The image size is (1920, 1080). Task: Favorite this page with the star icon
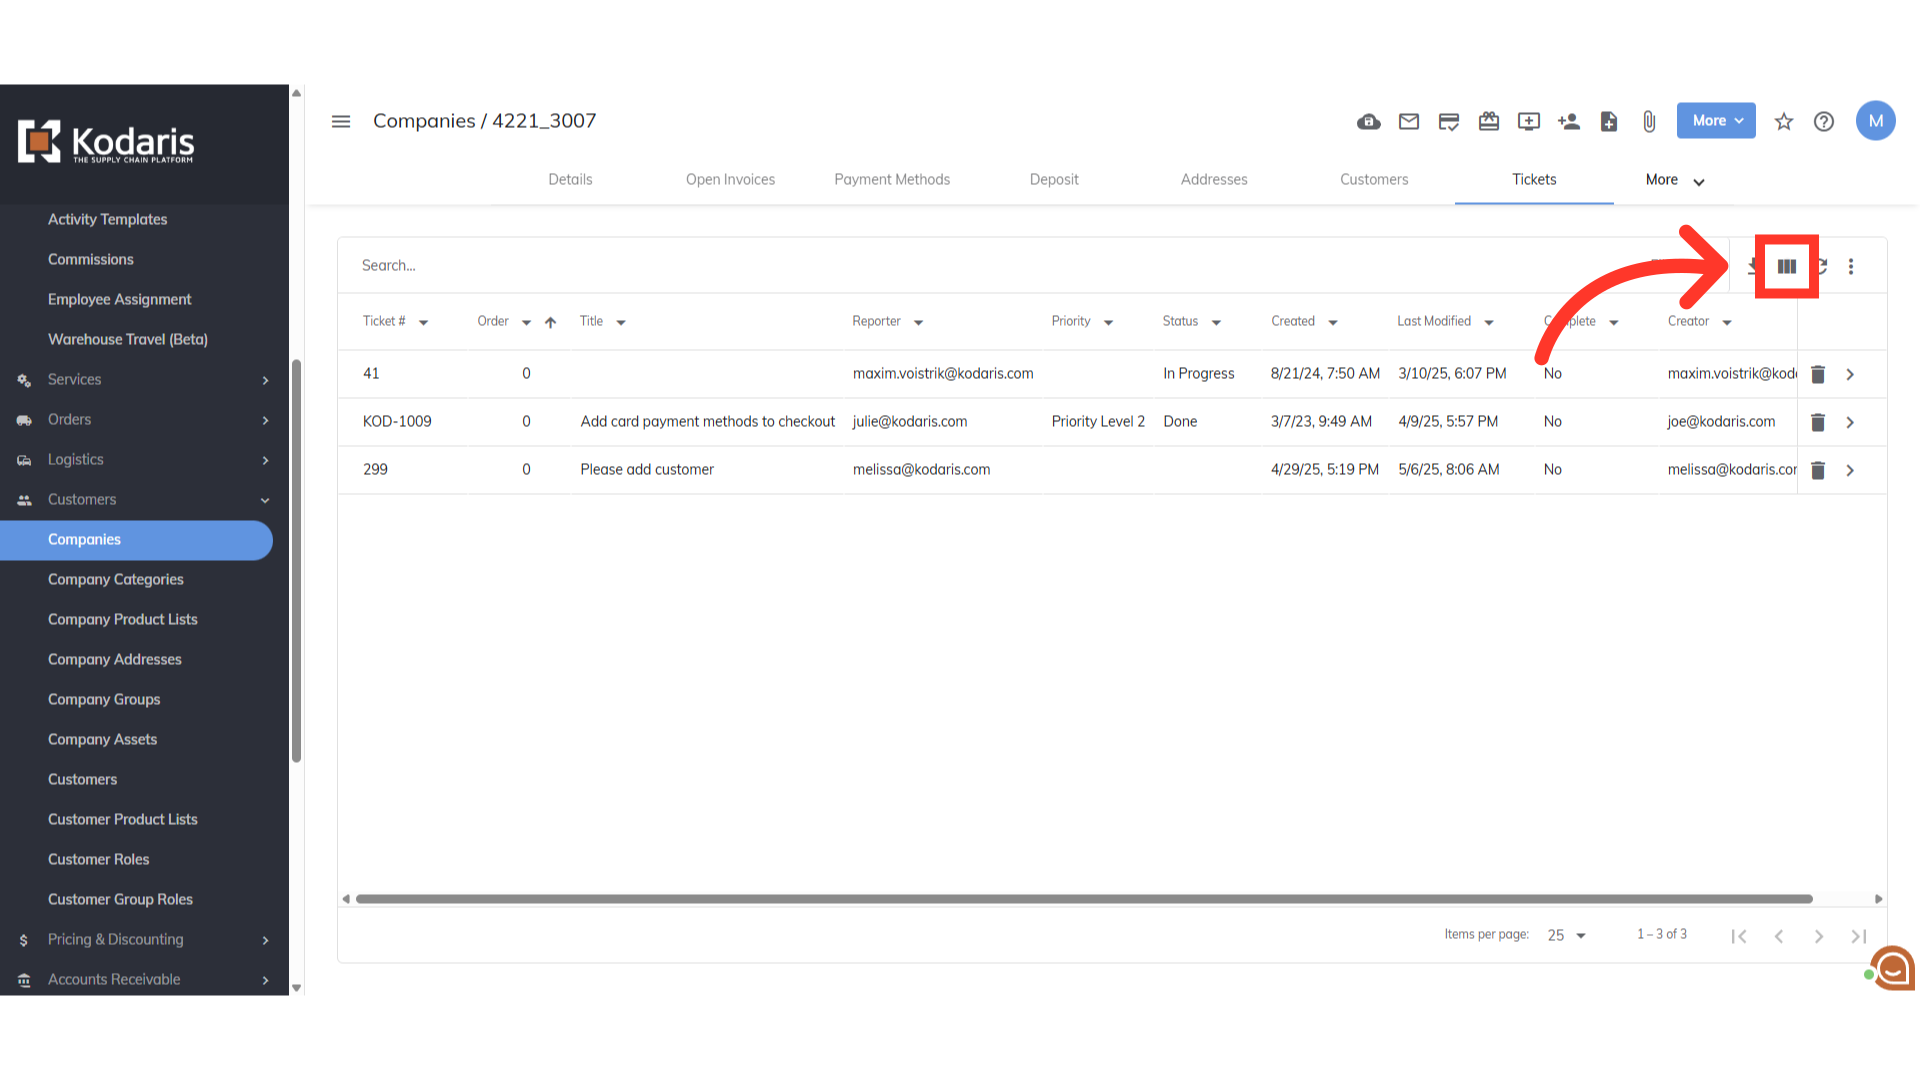tap(1783, 122)
